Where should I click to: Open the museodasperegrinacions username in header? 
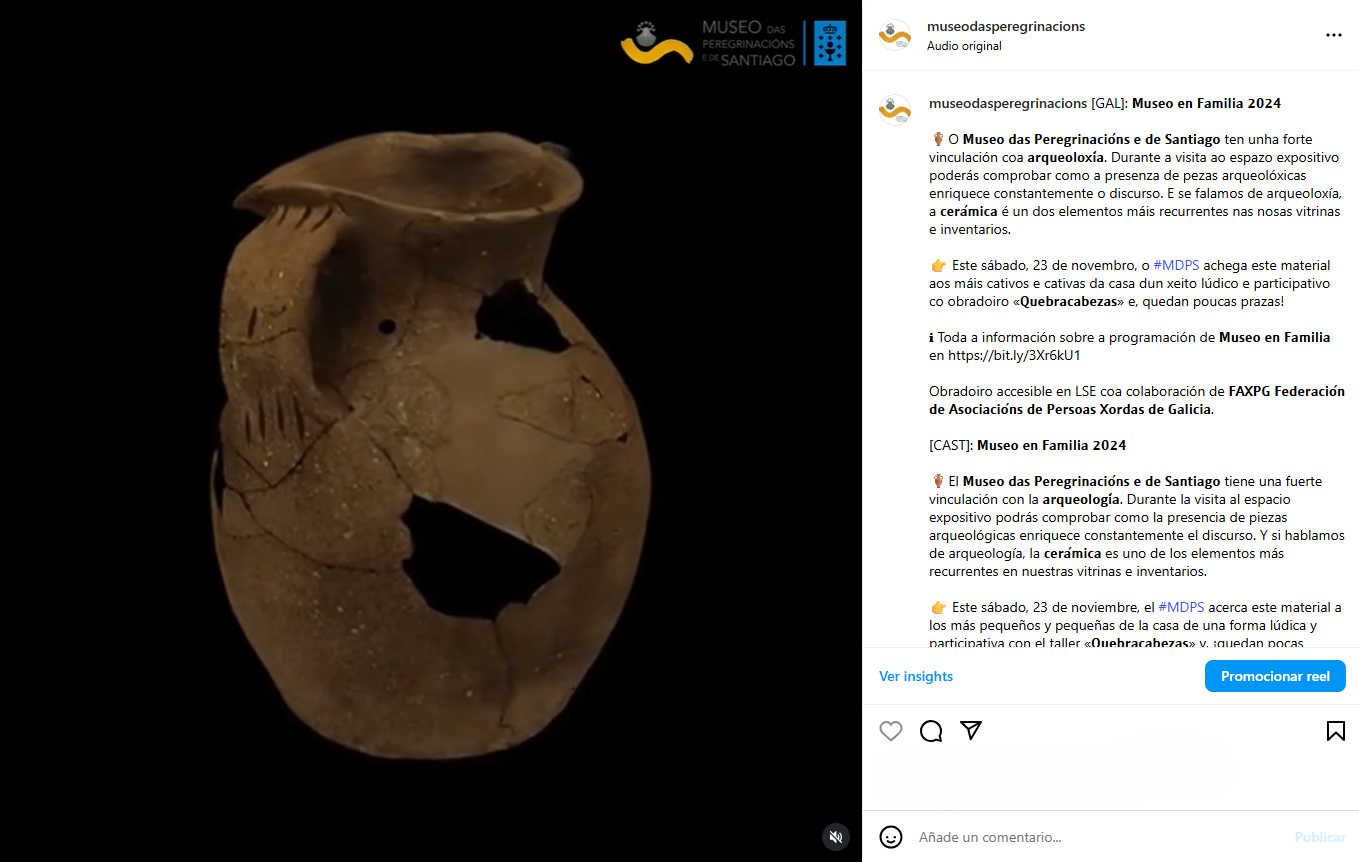tap(1006, 27)
